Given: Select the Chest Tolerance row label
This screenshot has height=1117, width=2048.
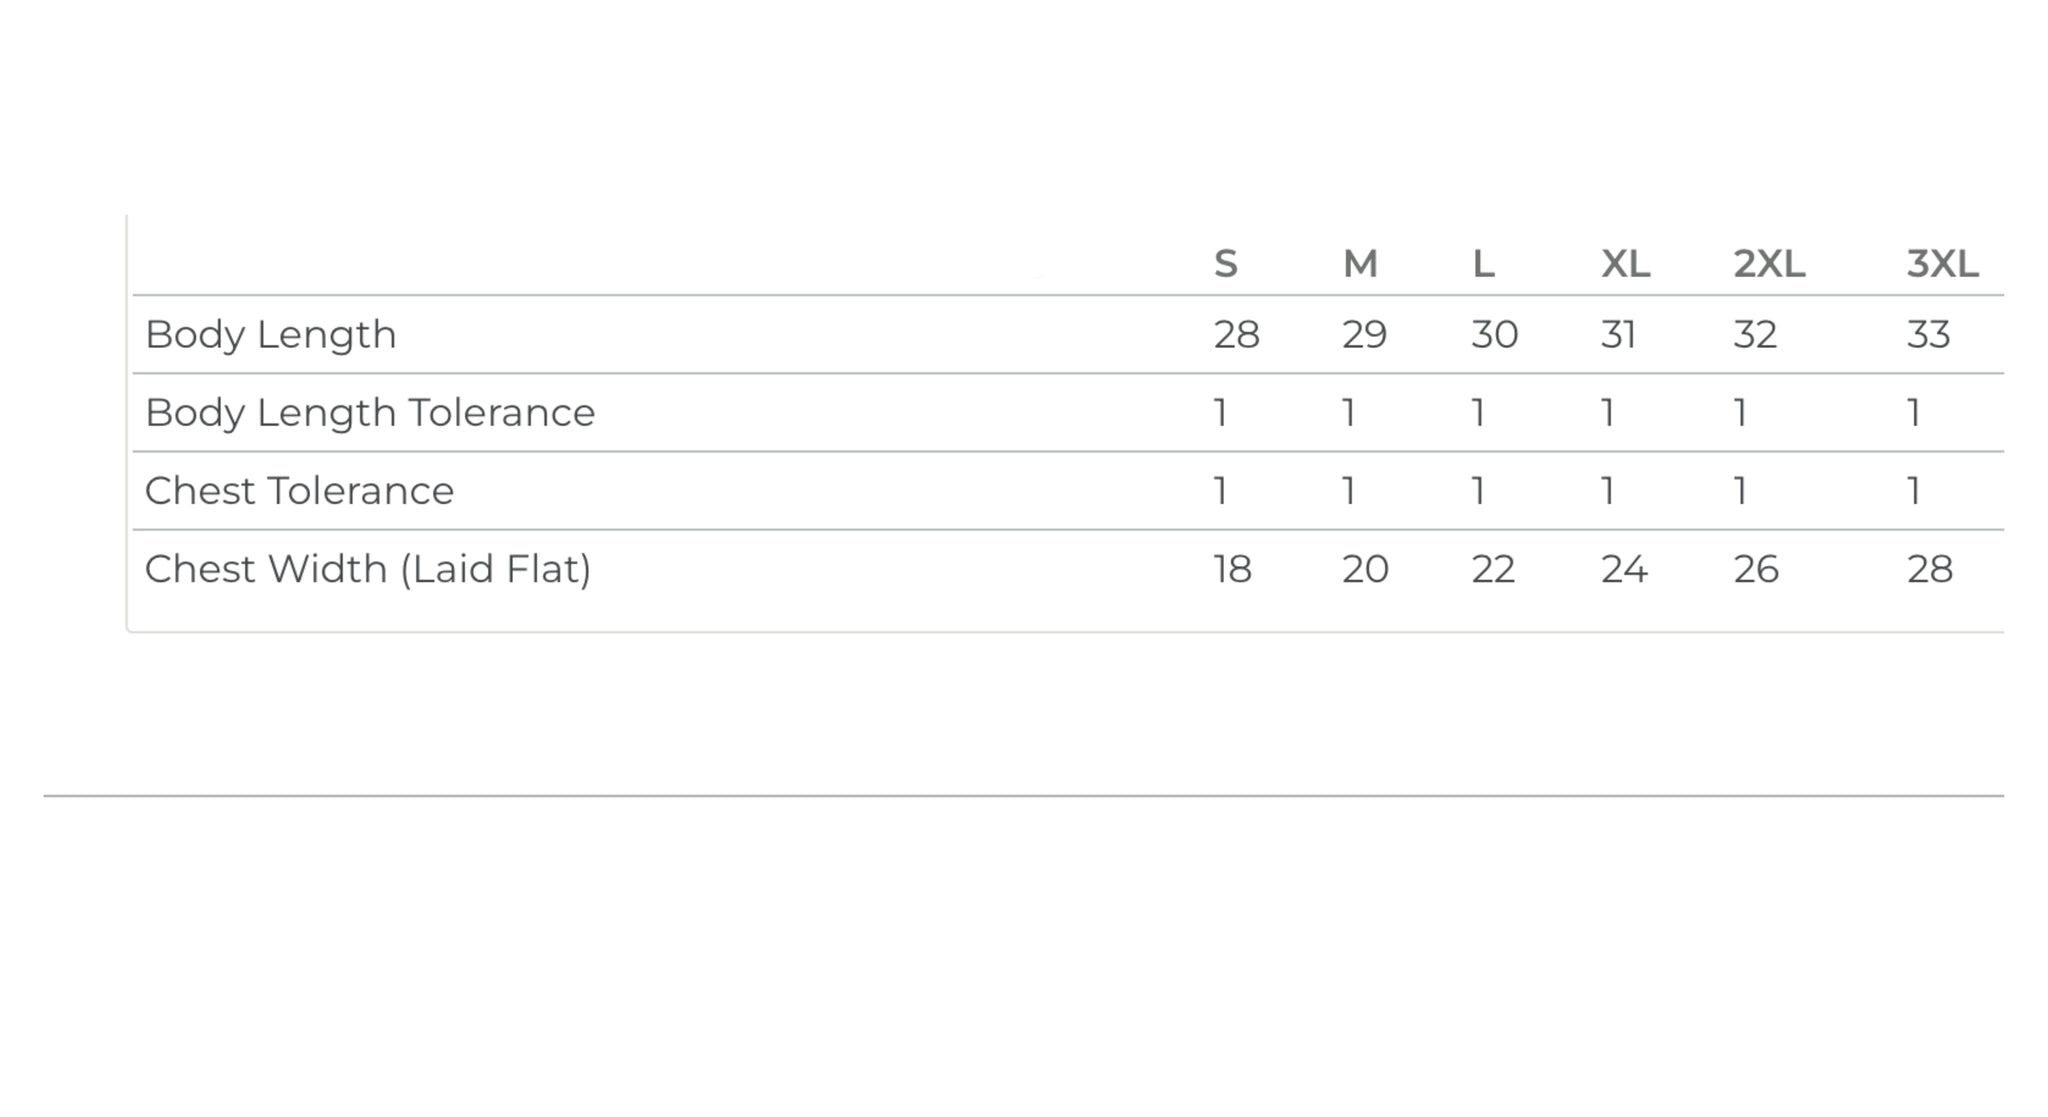Looking at the screenshot, I should click(299, 491).
